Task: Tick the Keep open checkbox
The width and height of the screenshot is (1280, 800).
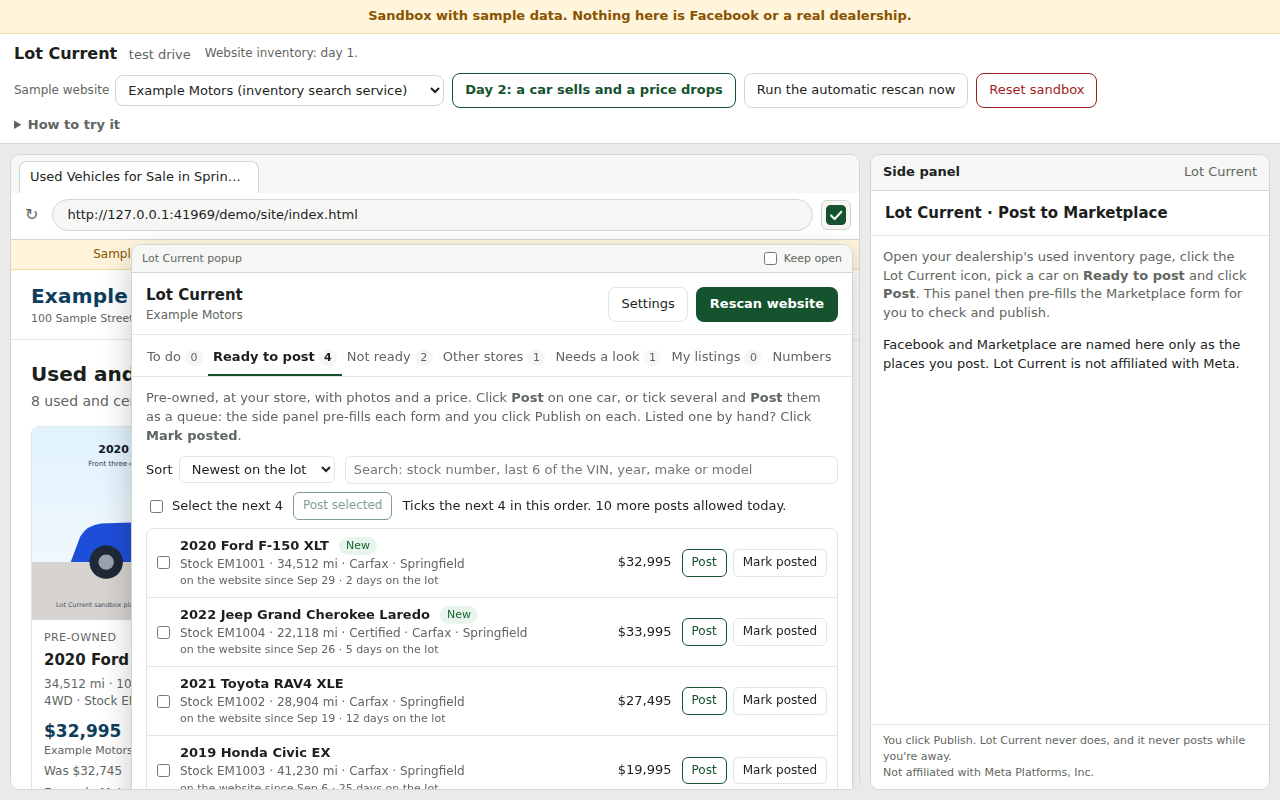Action: click(770, 258)
